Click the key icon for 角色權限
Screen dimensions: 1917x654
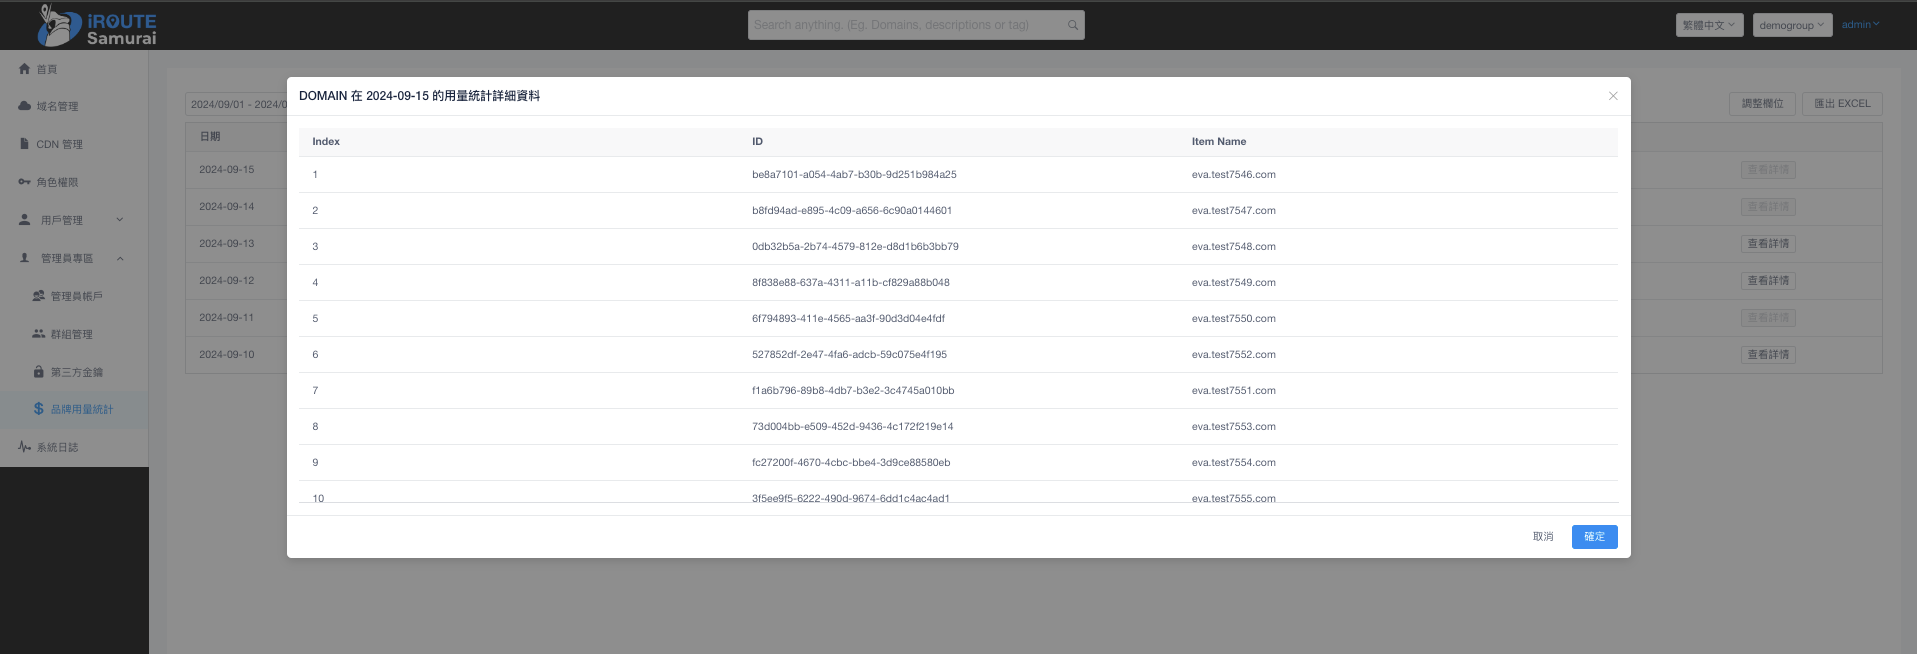(x=24, y=182)
